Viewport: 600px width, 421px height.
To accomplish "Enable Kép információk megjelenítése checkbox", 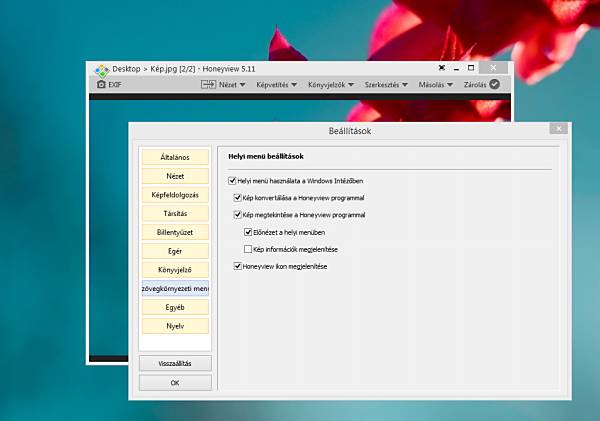I will pyautogui.click(x=248, y=249).
